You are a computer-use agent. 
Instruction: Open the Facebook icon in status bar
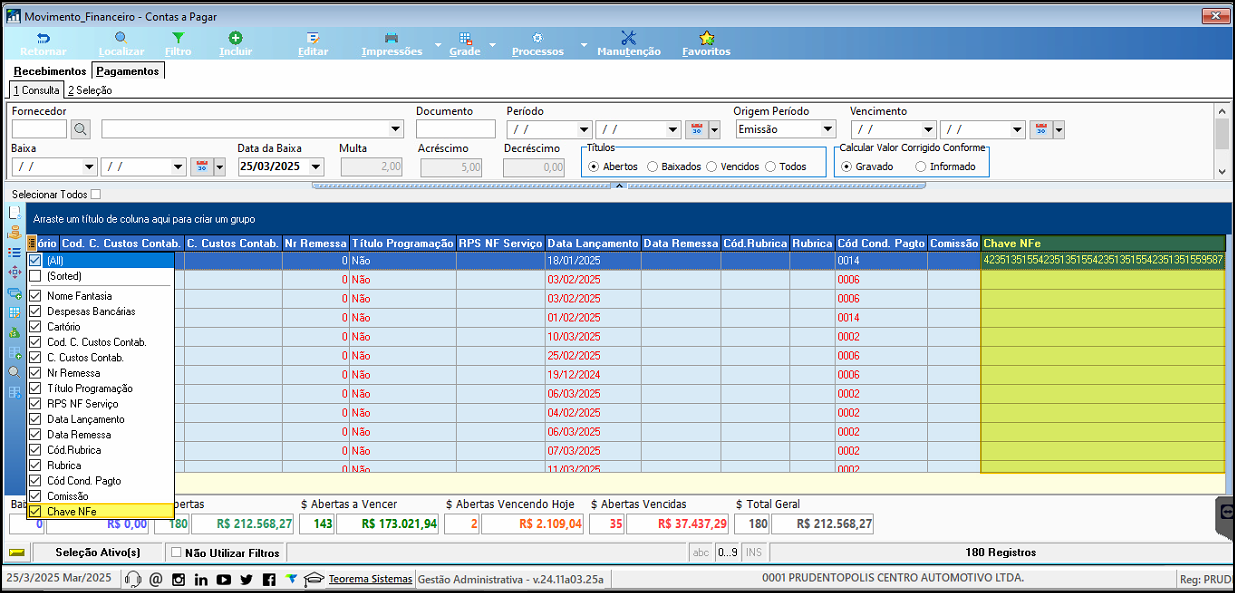click(x=269, y=579)
